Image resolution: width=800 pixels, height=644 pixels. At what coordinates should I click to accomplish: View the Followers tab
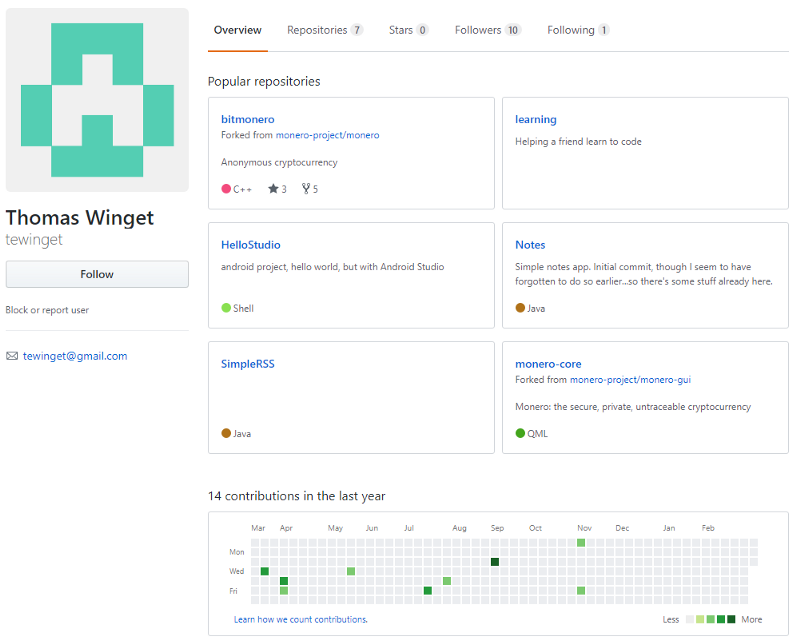click(x=487, y=30)
